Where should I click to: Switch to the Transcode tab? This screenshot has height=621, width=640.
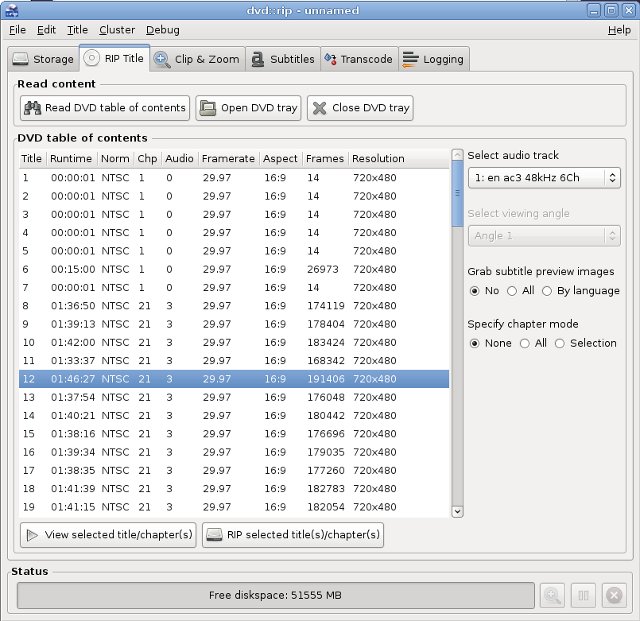click(x=359, y=59)
